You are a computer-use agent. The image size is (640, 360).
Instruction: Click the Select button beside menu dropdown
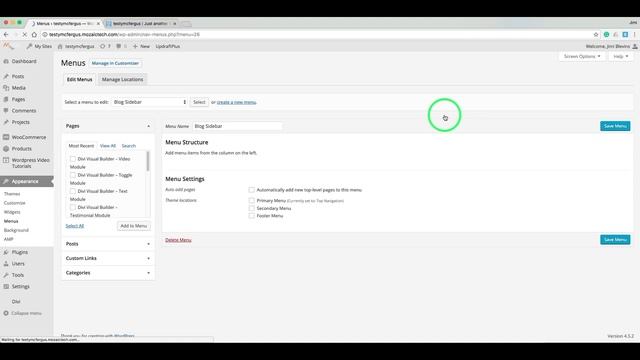coord(199,102)
